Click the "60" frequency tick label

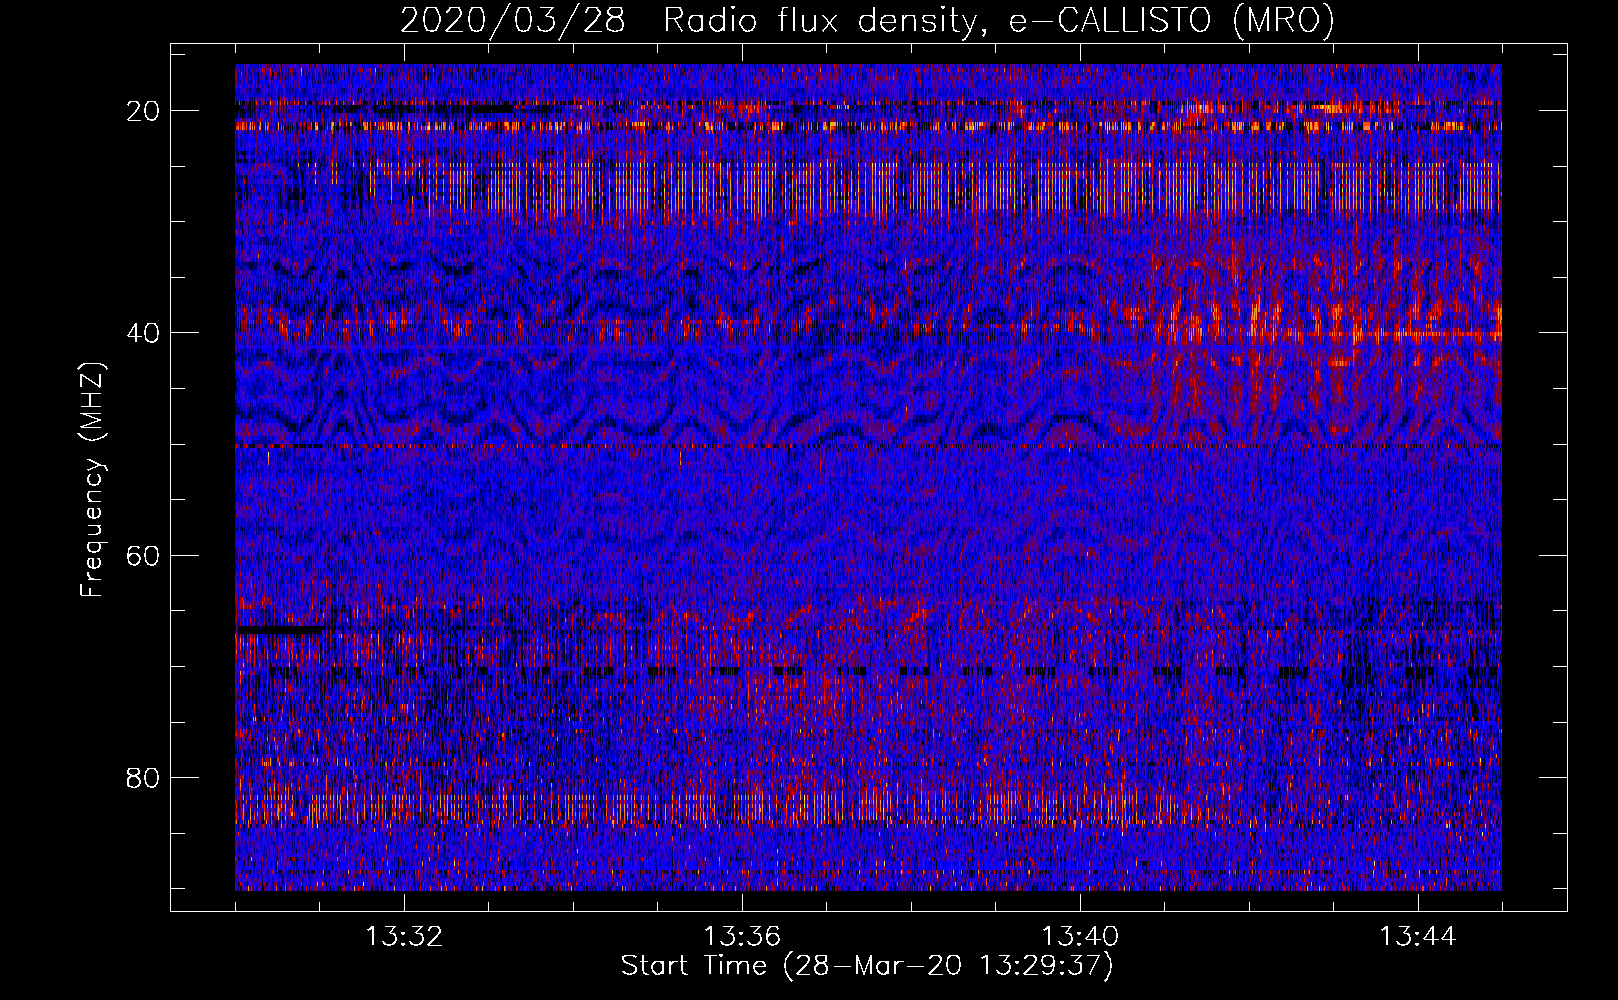tap(144, 555)
